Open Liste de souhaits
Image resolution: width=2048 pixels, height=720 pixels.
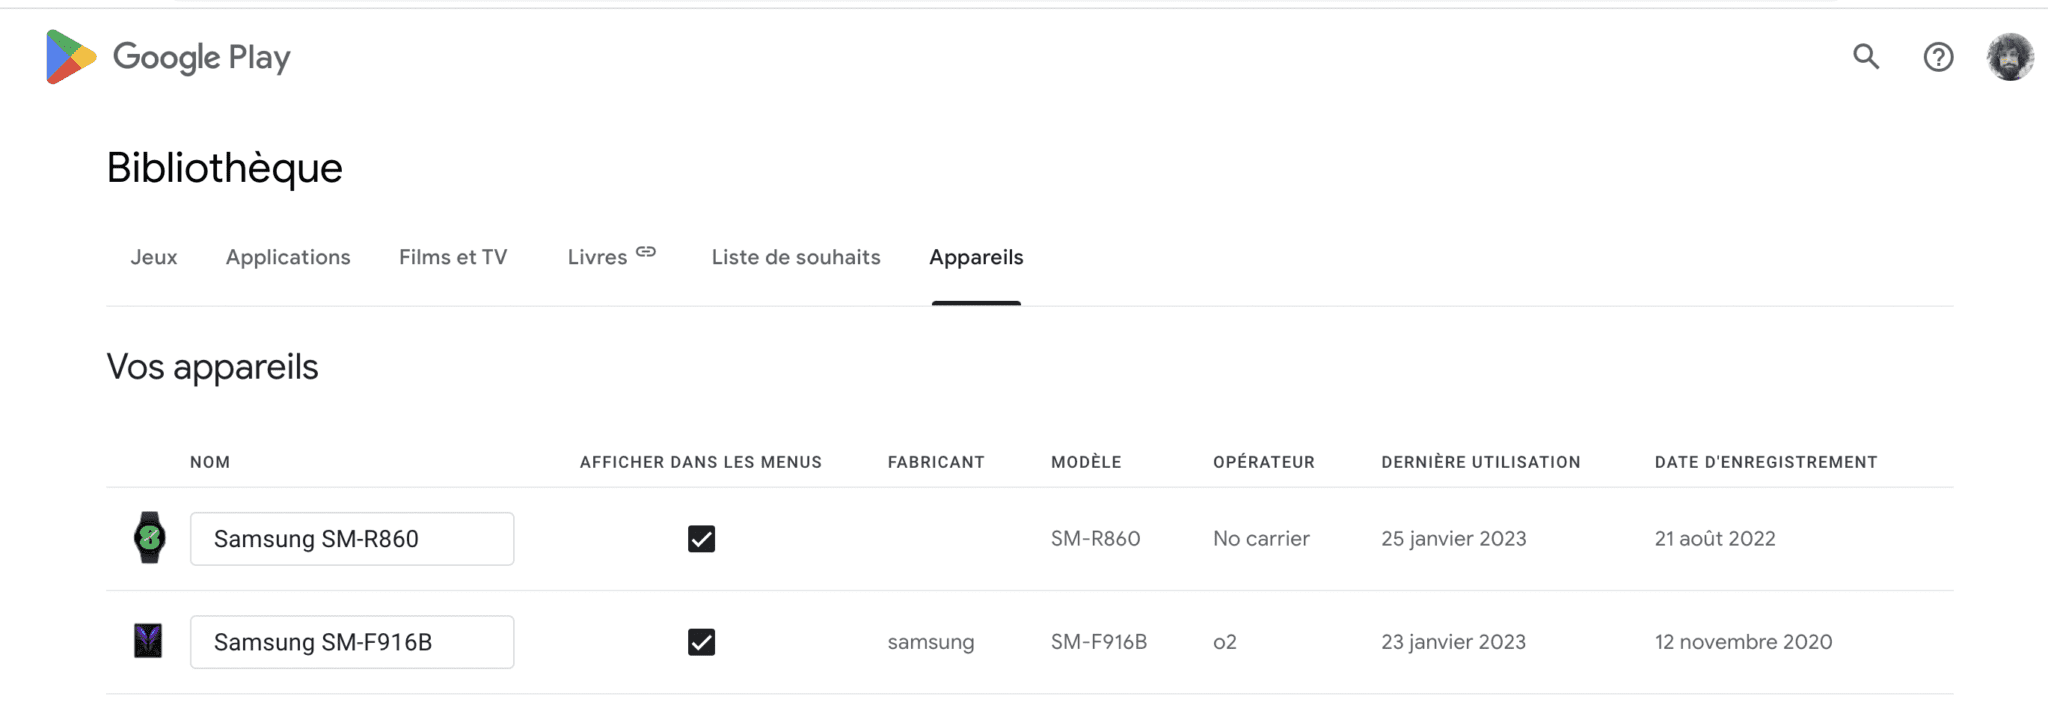coord(795,257)
